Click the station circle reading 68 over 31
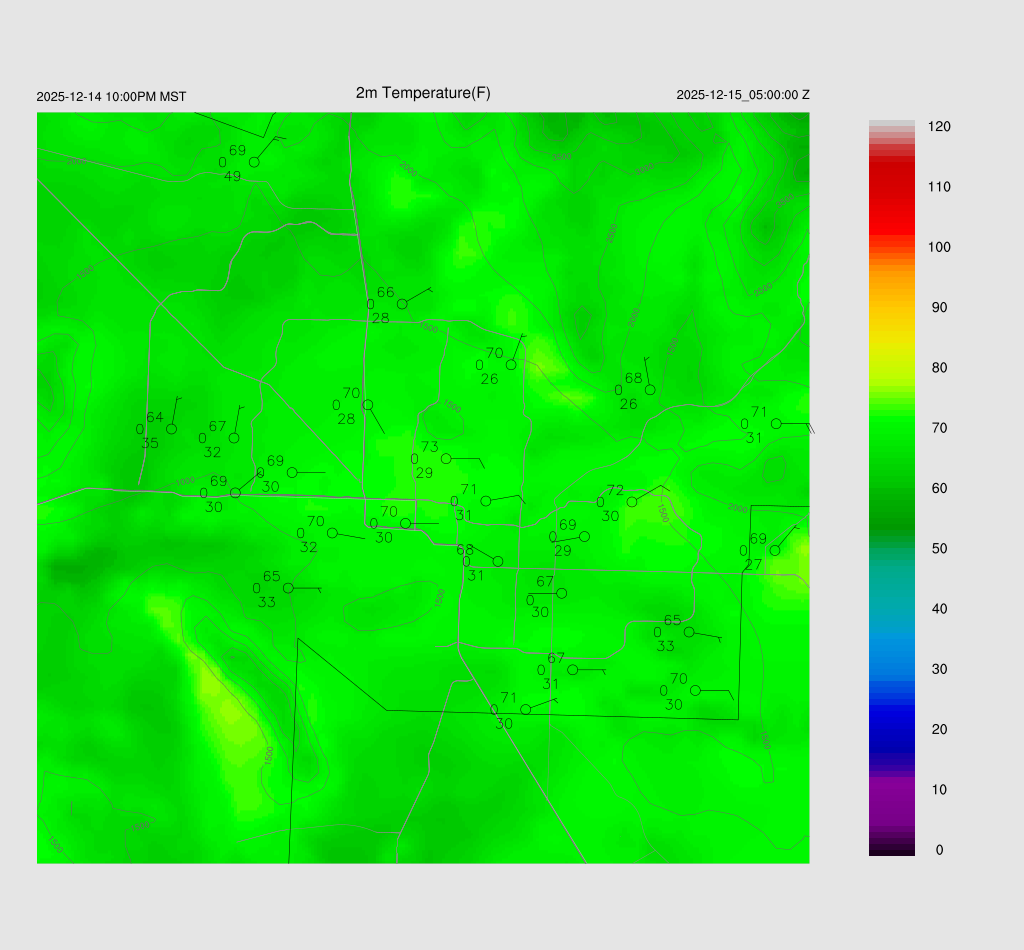 coord(498,562)
